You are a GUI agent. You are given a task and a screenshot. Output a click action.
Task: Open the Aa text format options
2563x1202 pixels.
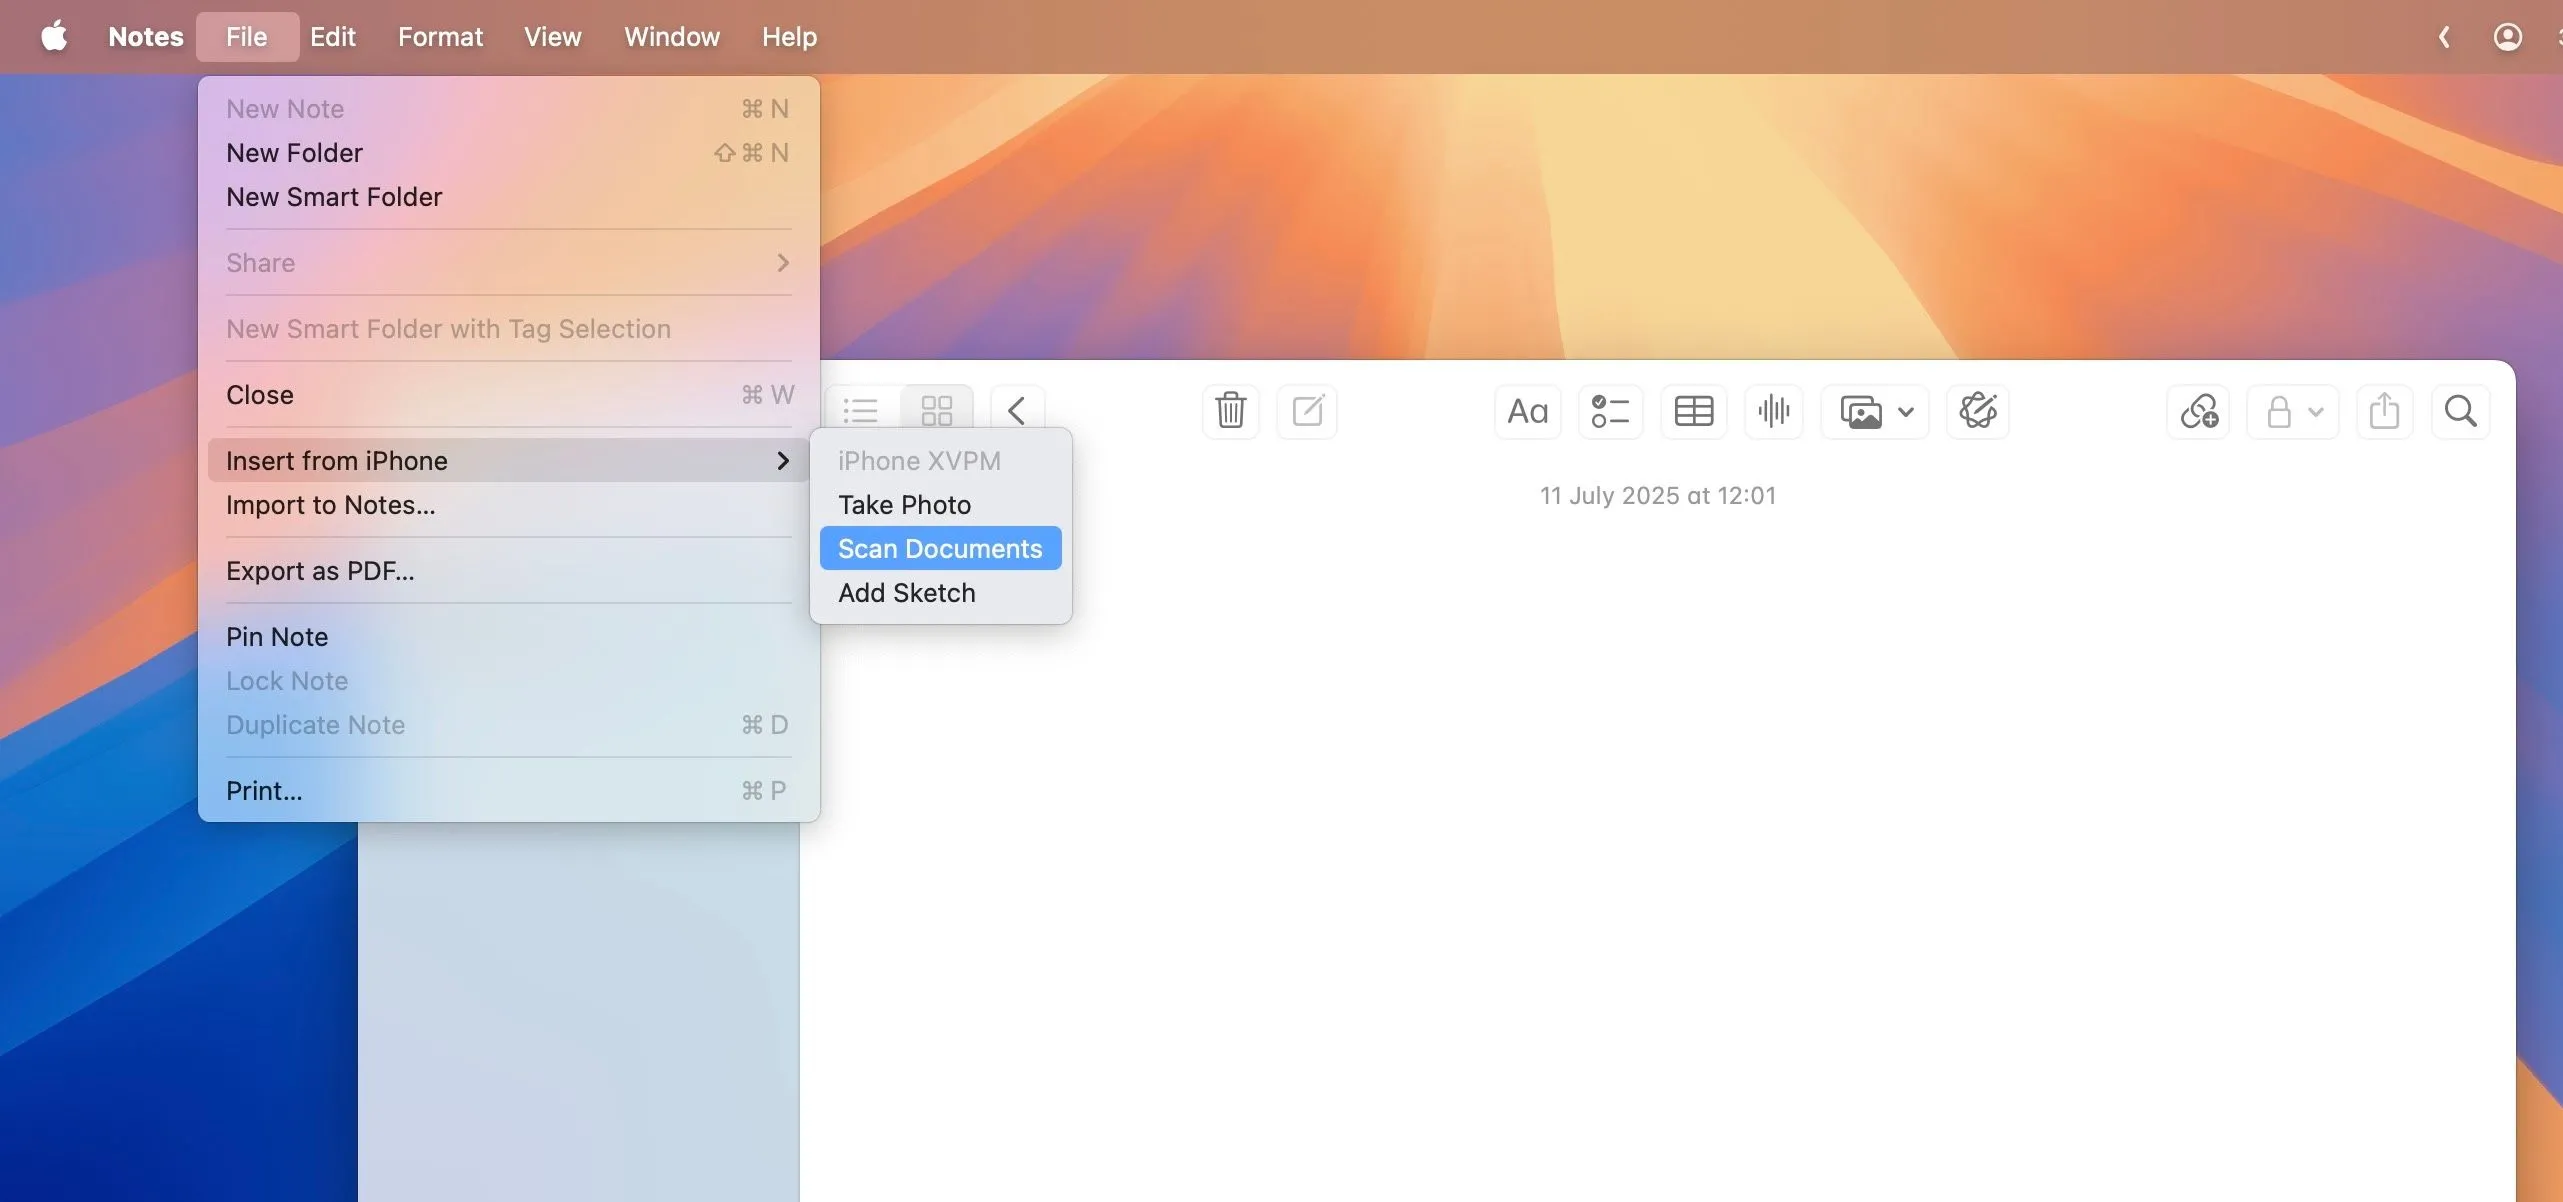1527,411
